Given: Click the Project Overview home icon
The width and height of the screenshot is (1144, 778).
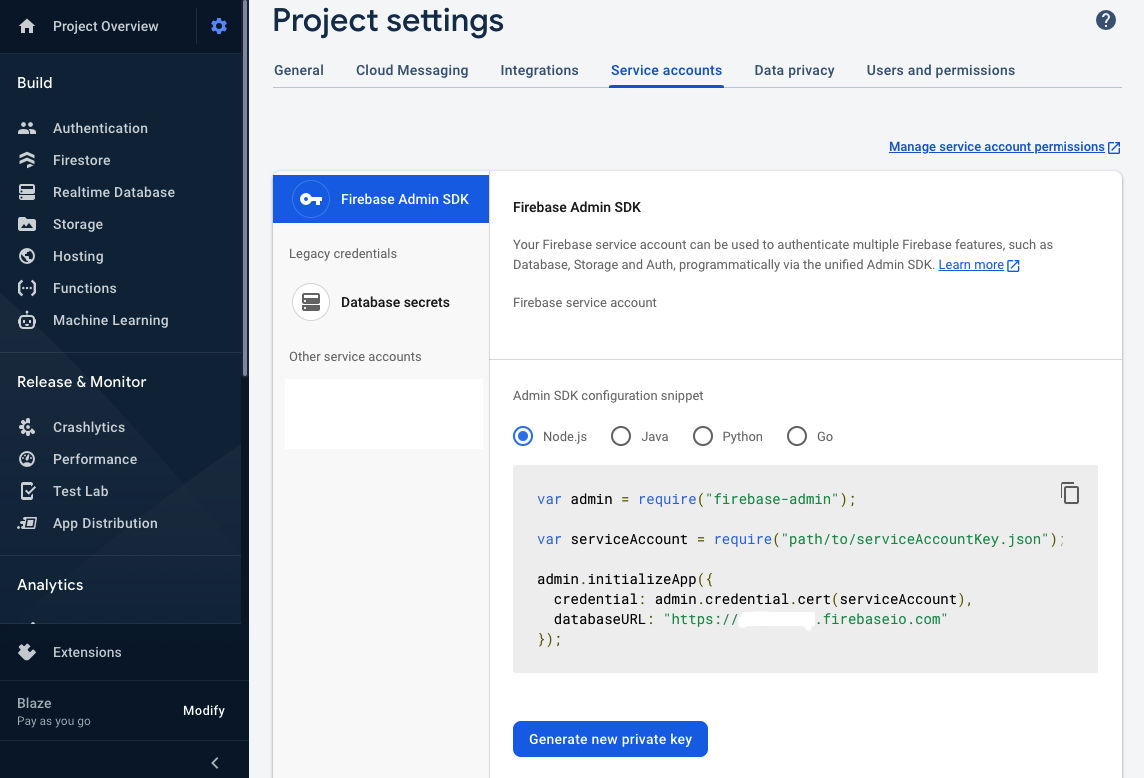Looking at the screenshot, I should [x=27, y=26].
